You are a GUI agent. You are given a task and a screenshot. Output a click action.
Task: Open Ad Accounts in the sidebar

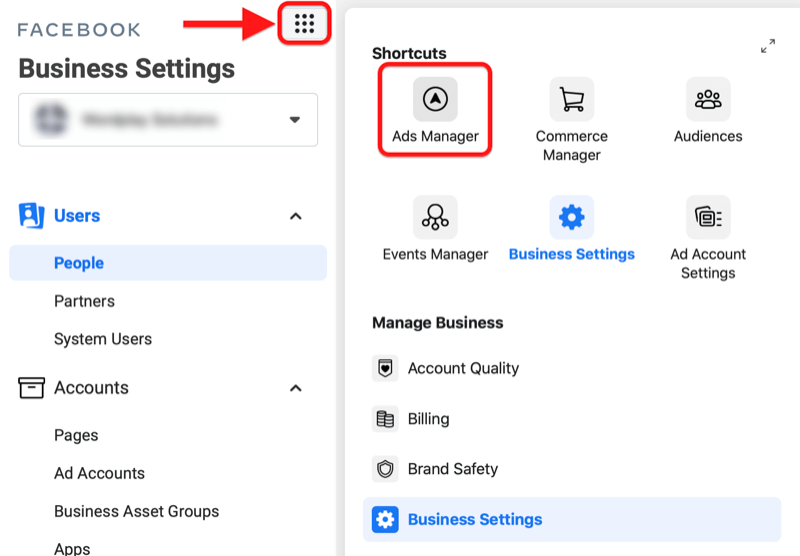click(x=99, y=473)
